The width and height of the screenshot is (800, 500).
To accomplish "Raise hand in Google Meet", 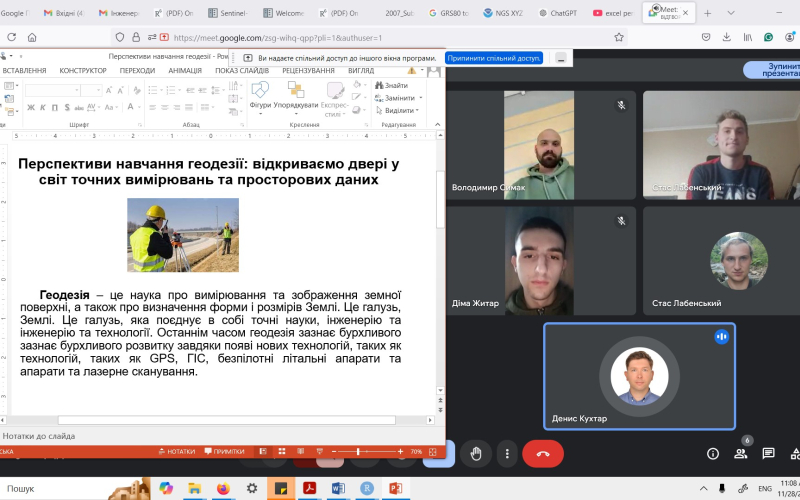I will pyautogui.click(x=476, y=454).
